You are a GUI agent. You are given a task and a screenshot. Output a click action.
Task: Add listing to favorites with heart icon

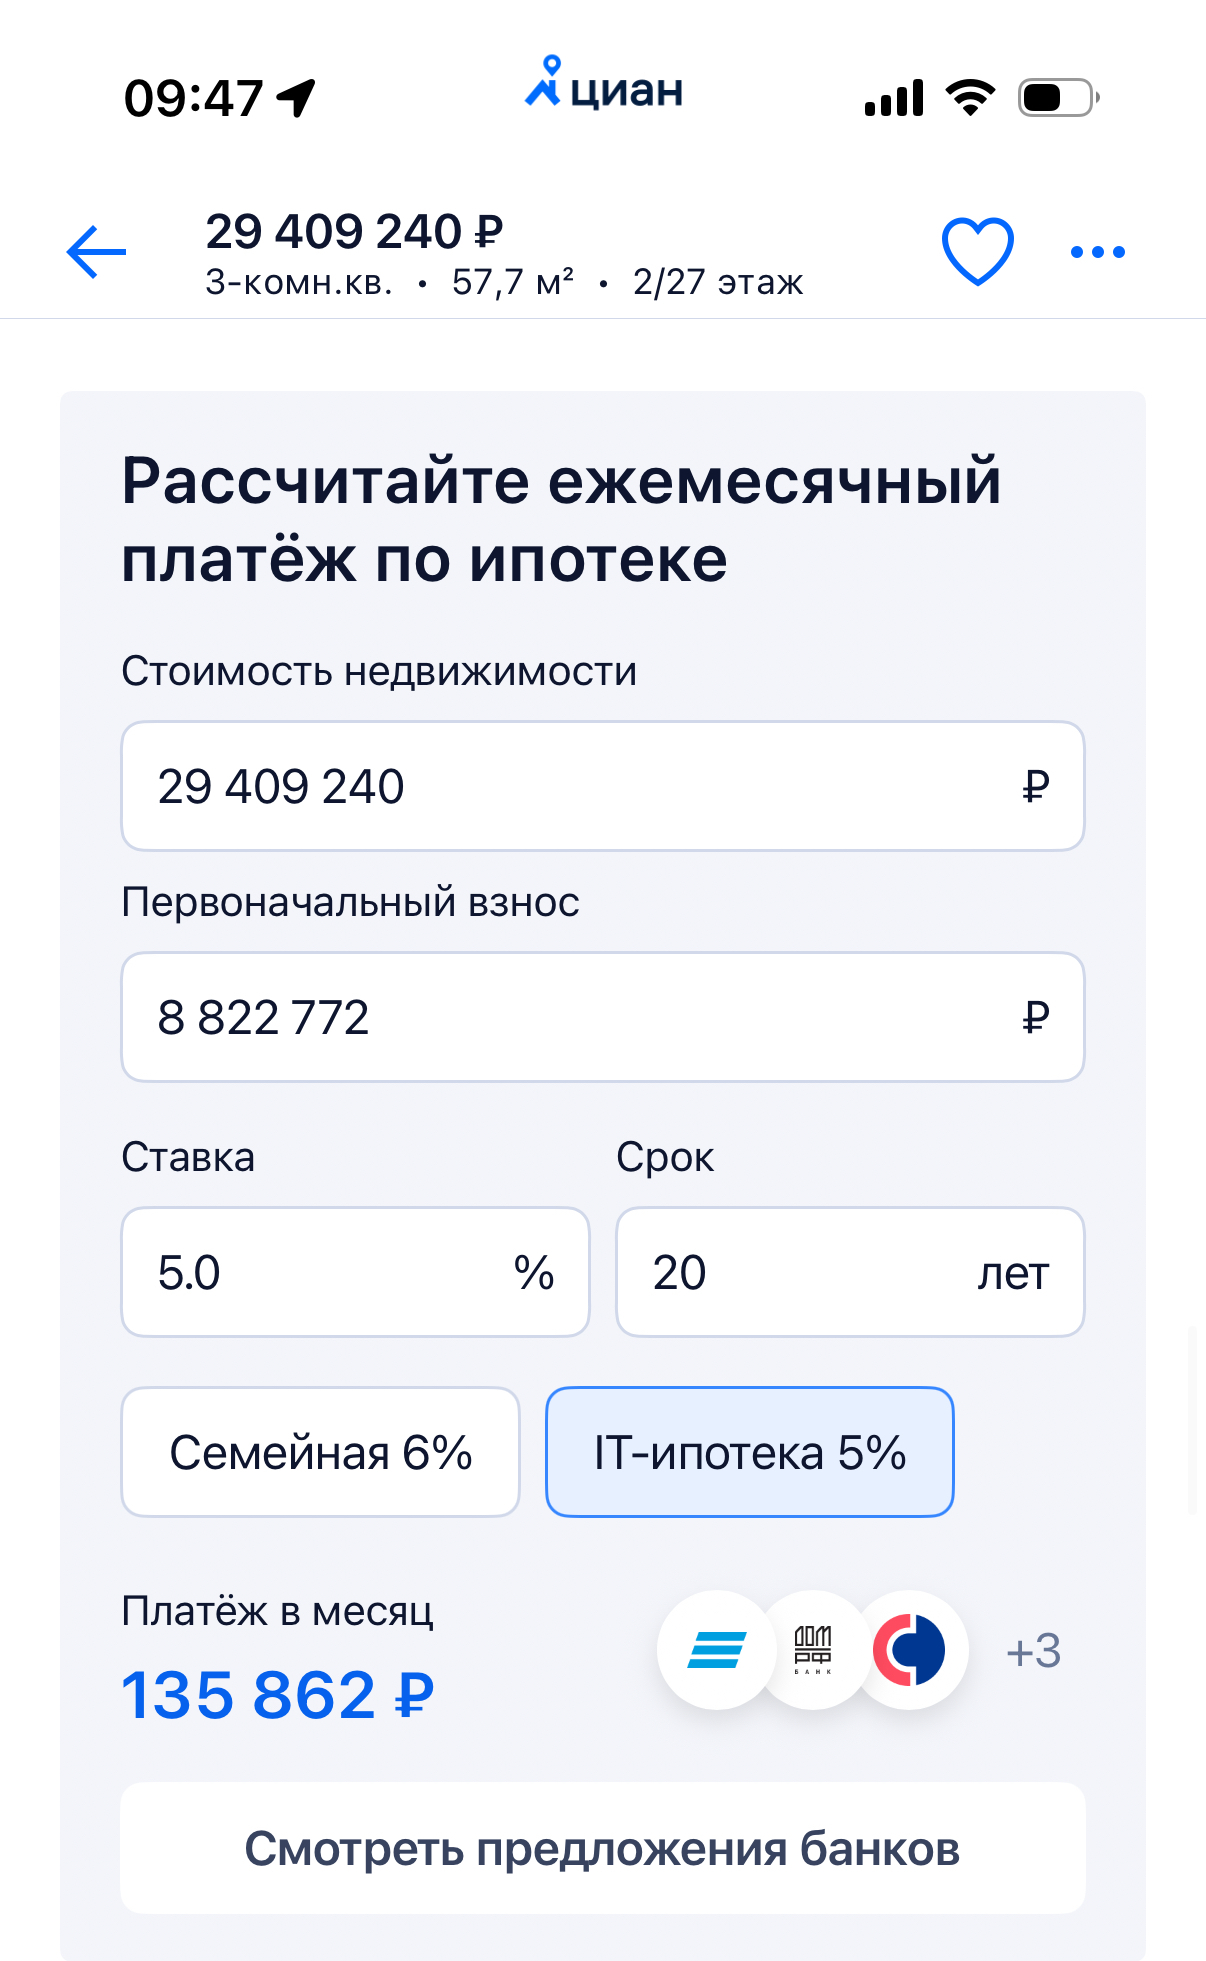click(977, 251)
